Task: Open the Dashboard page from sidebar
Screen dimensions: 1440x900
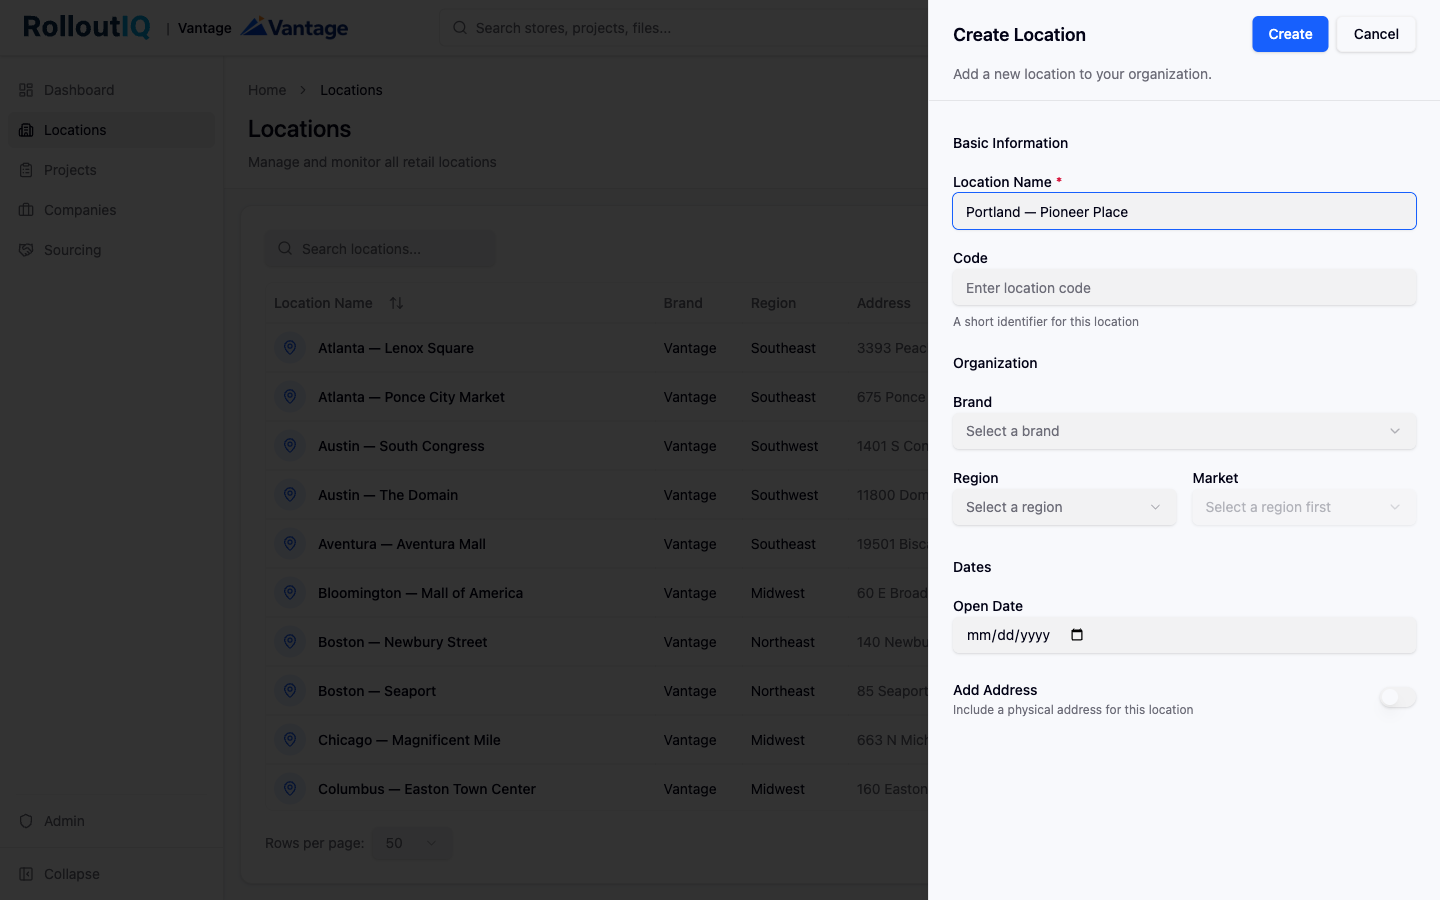Action: pos(111,90)
